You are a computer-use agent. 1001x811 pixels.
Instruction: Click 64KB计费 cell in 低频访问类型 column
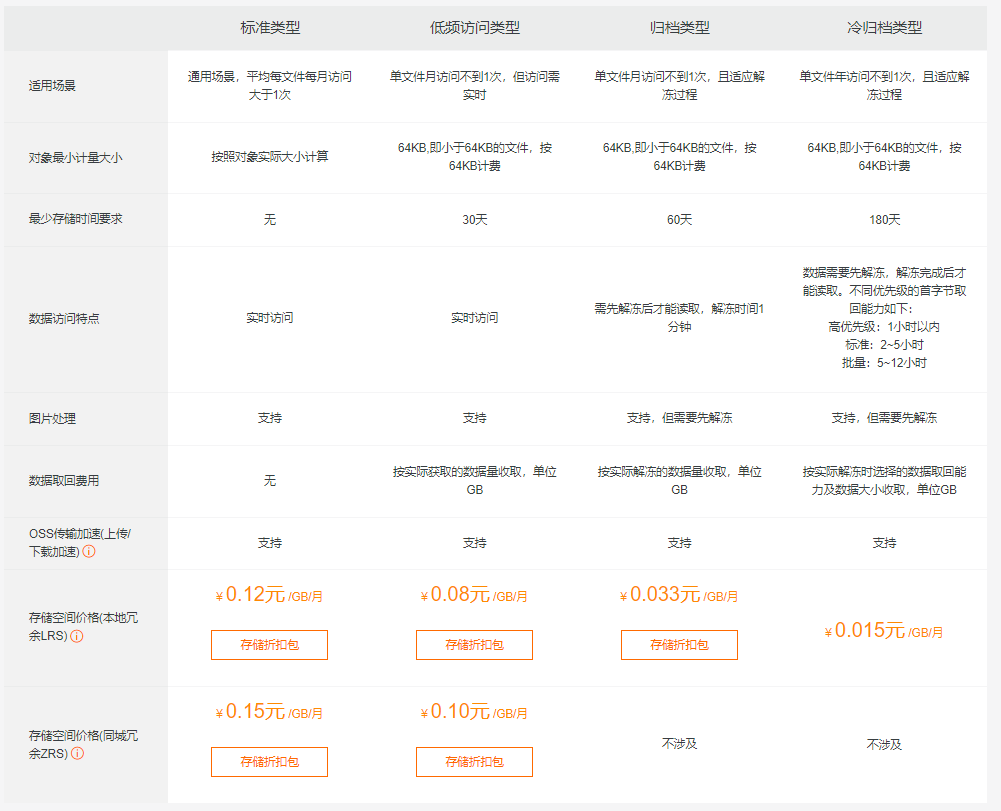coord(474,156)
